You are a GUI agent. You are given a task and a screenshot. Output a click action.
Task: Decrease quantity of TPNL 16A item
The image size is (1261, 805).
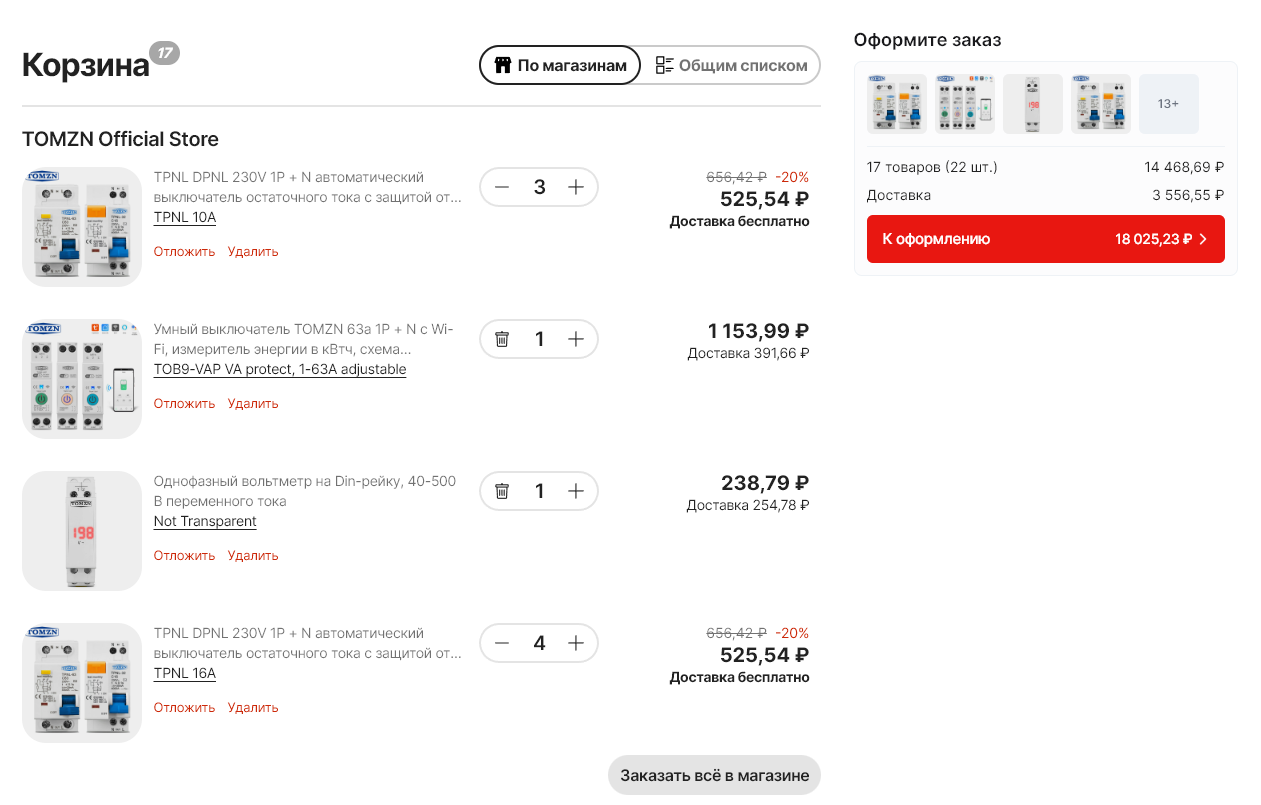click(x=502, y=643)
